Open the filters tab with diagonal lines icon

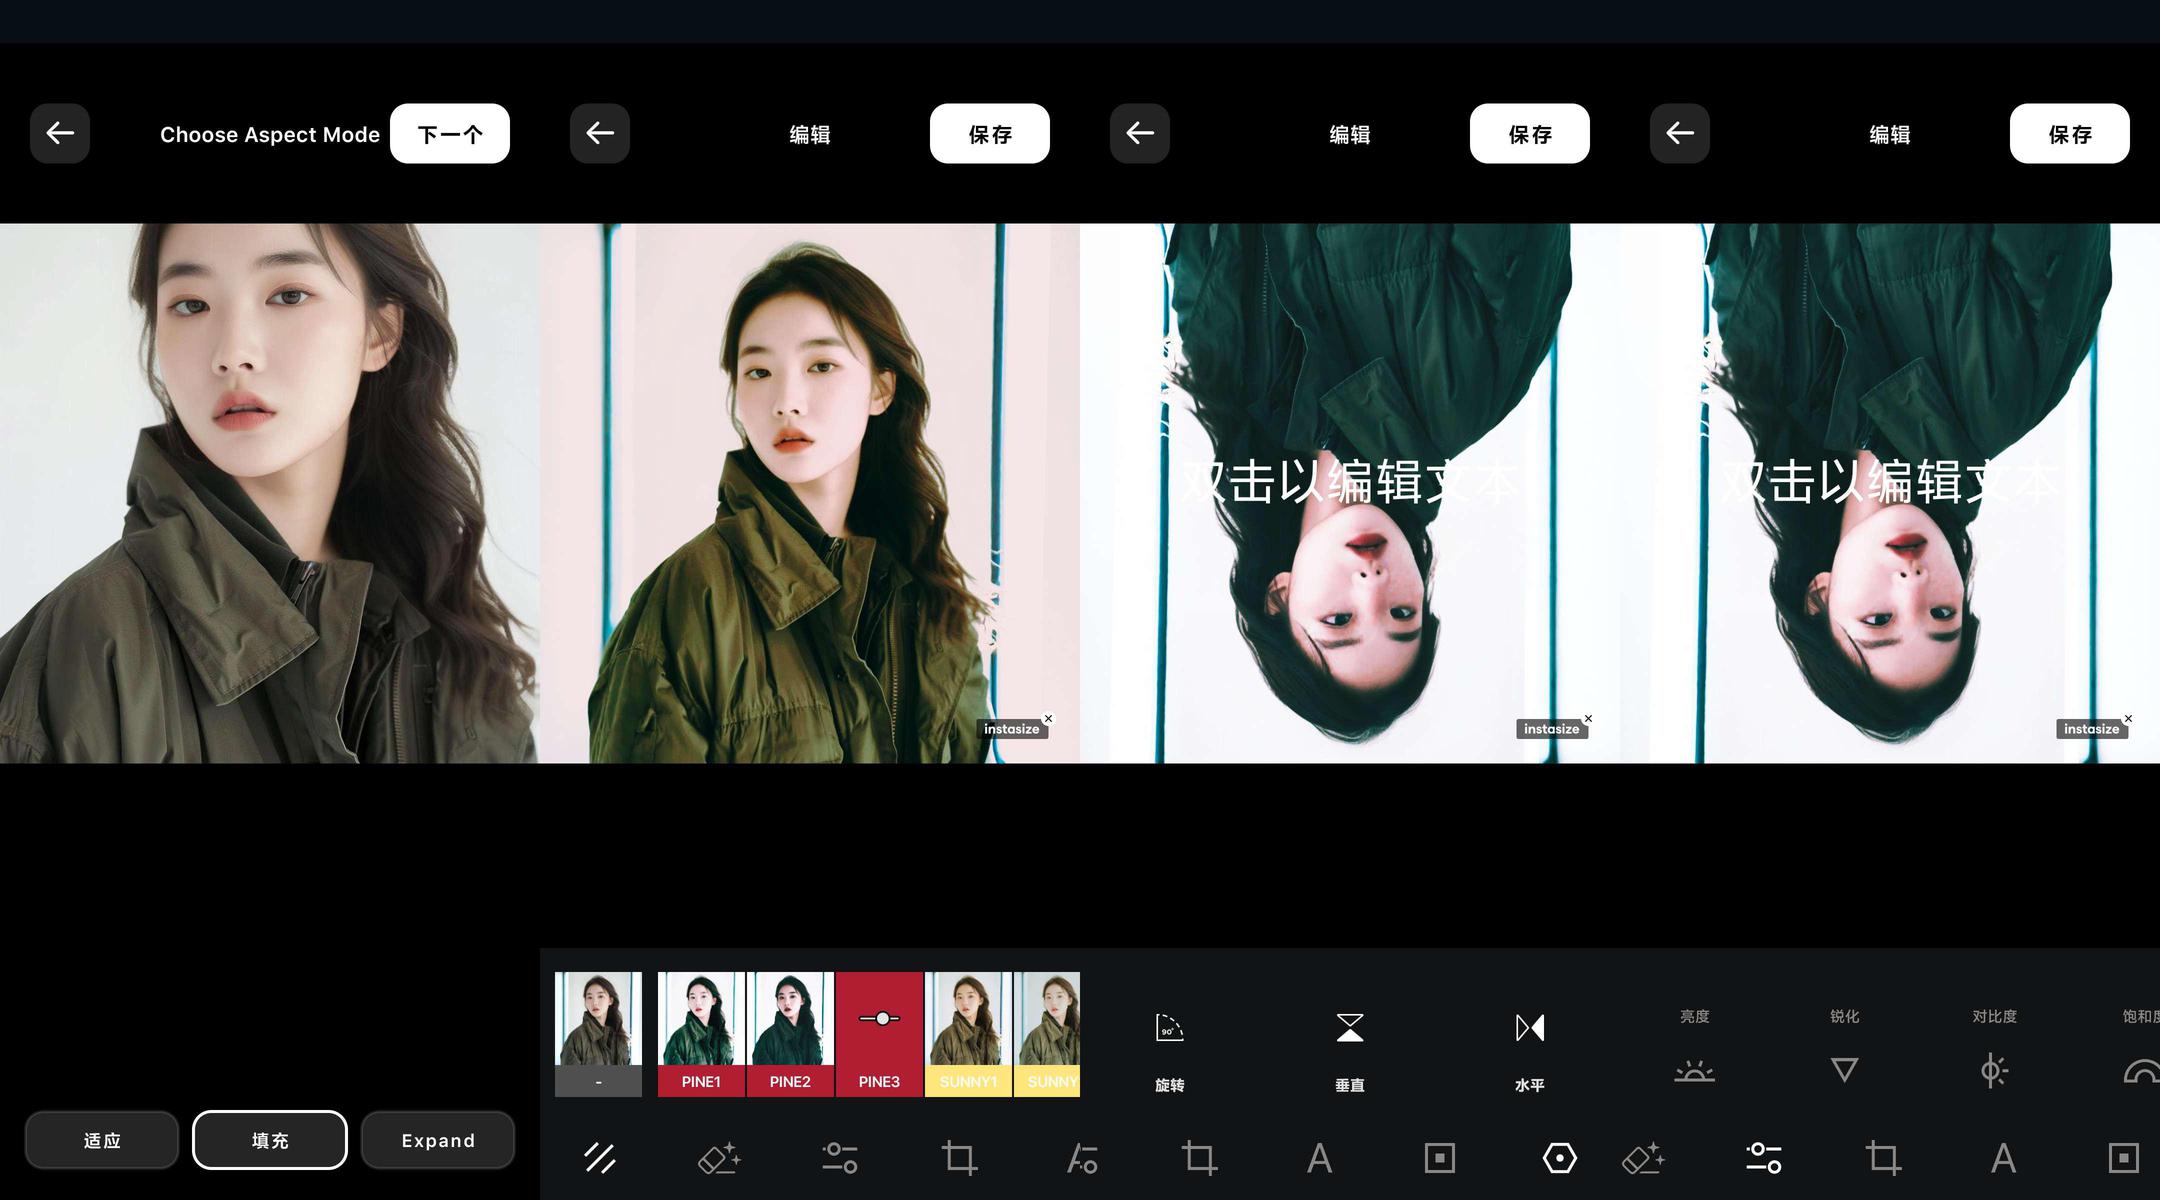[x=600, y=1158]
